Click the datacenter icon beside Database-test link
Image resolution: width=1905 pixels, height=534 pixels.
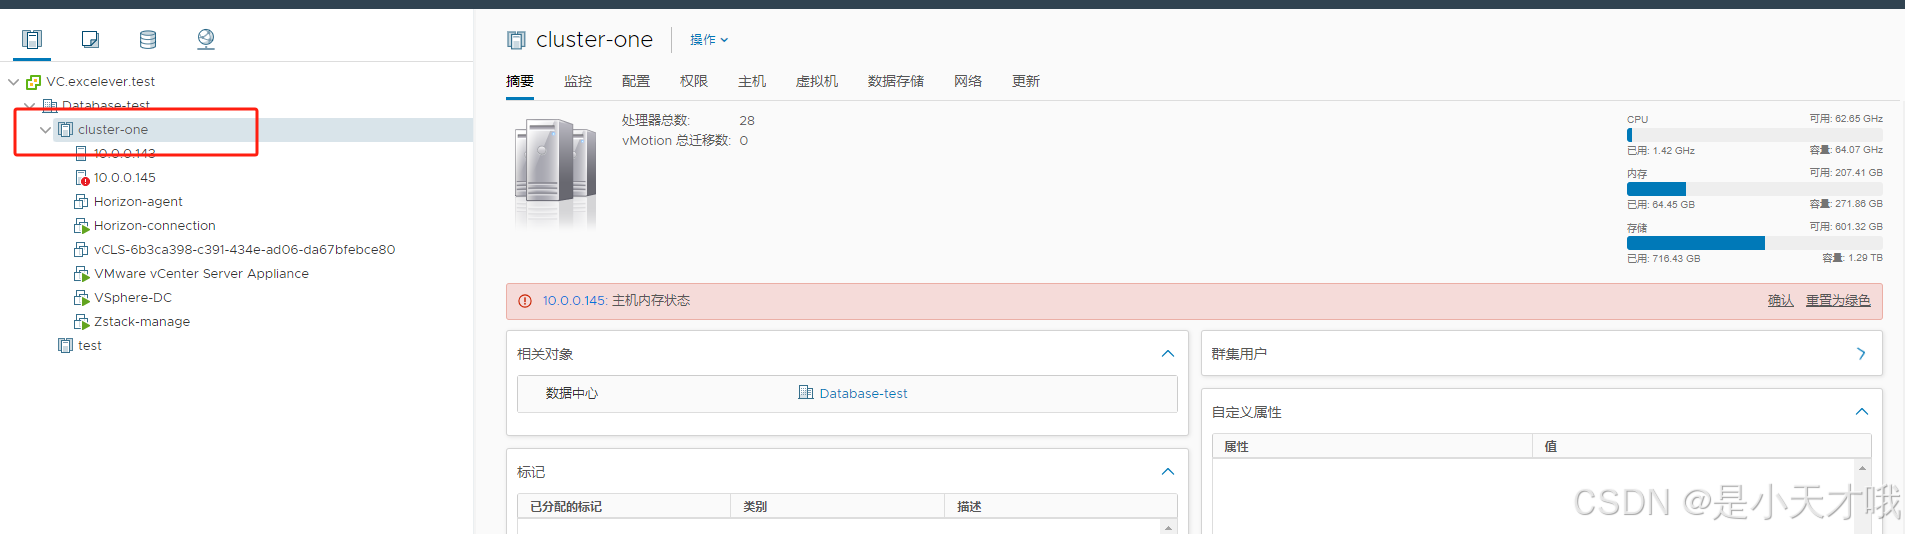click(x=806, y=393)
